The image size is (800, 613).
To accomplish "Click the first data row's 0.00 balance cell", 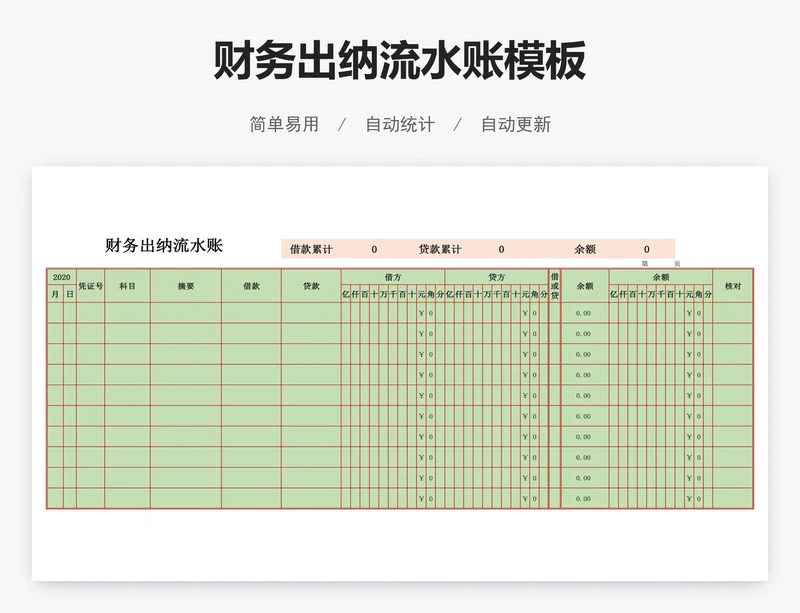I will pyautogui.click(x=585, y=313).
